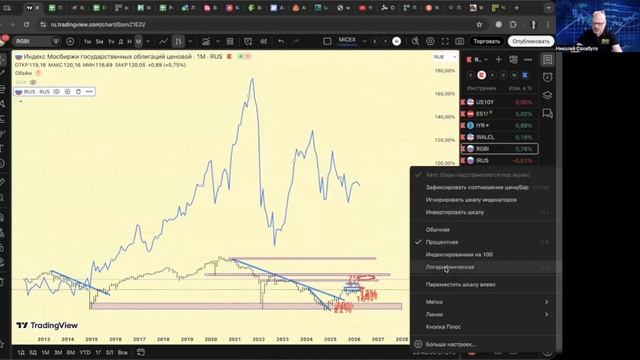Click the Опубликовать button

pyautogui.click(x=531, y=41)
